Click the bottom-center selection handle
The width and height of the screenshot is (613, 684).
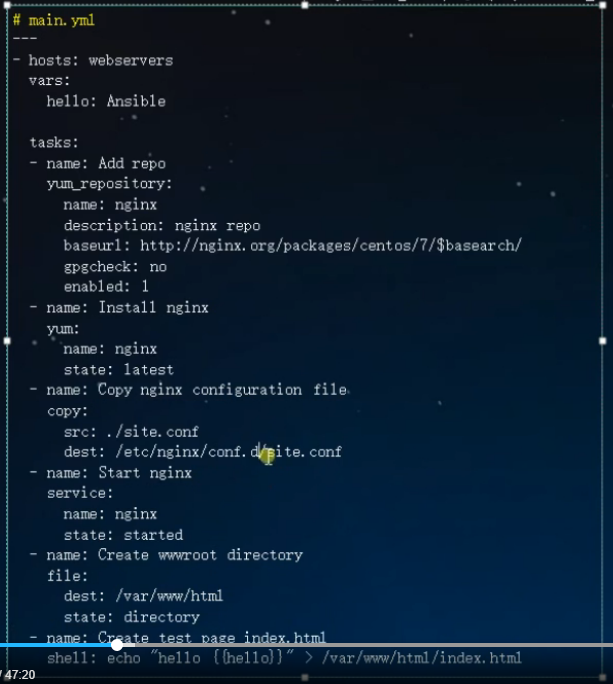click(x=305, y=677)
